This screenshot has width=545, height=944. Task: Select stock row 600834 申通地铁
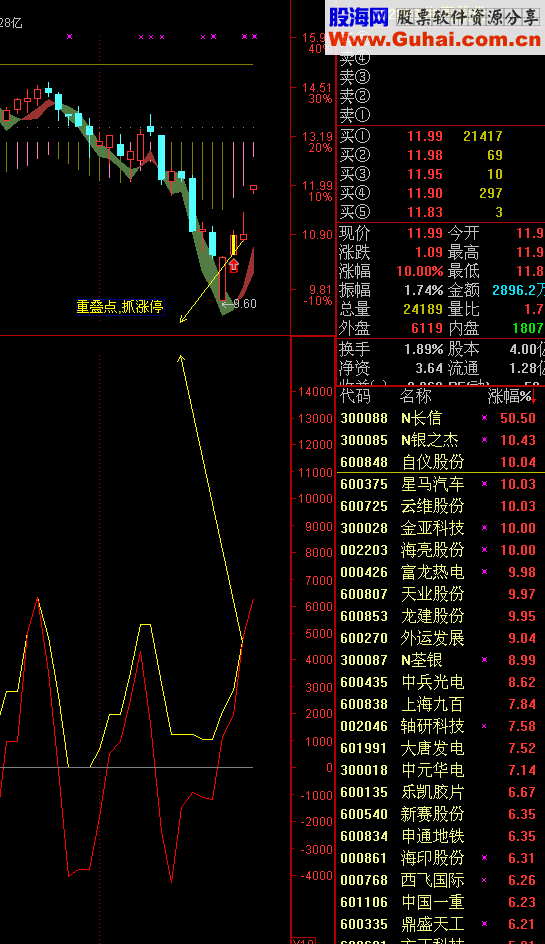[440, 836]
